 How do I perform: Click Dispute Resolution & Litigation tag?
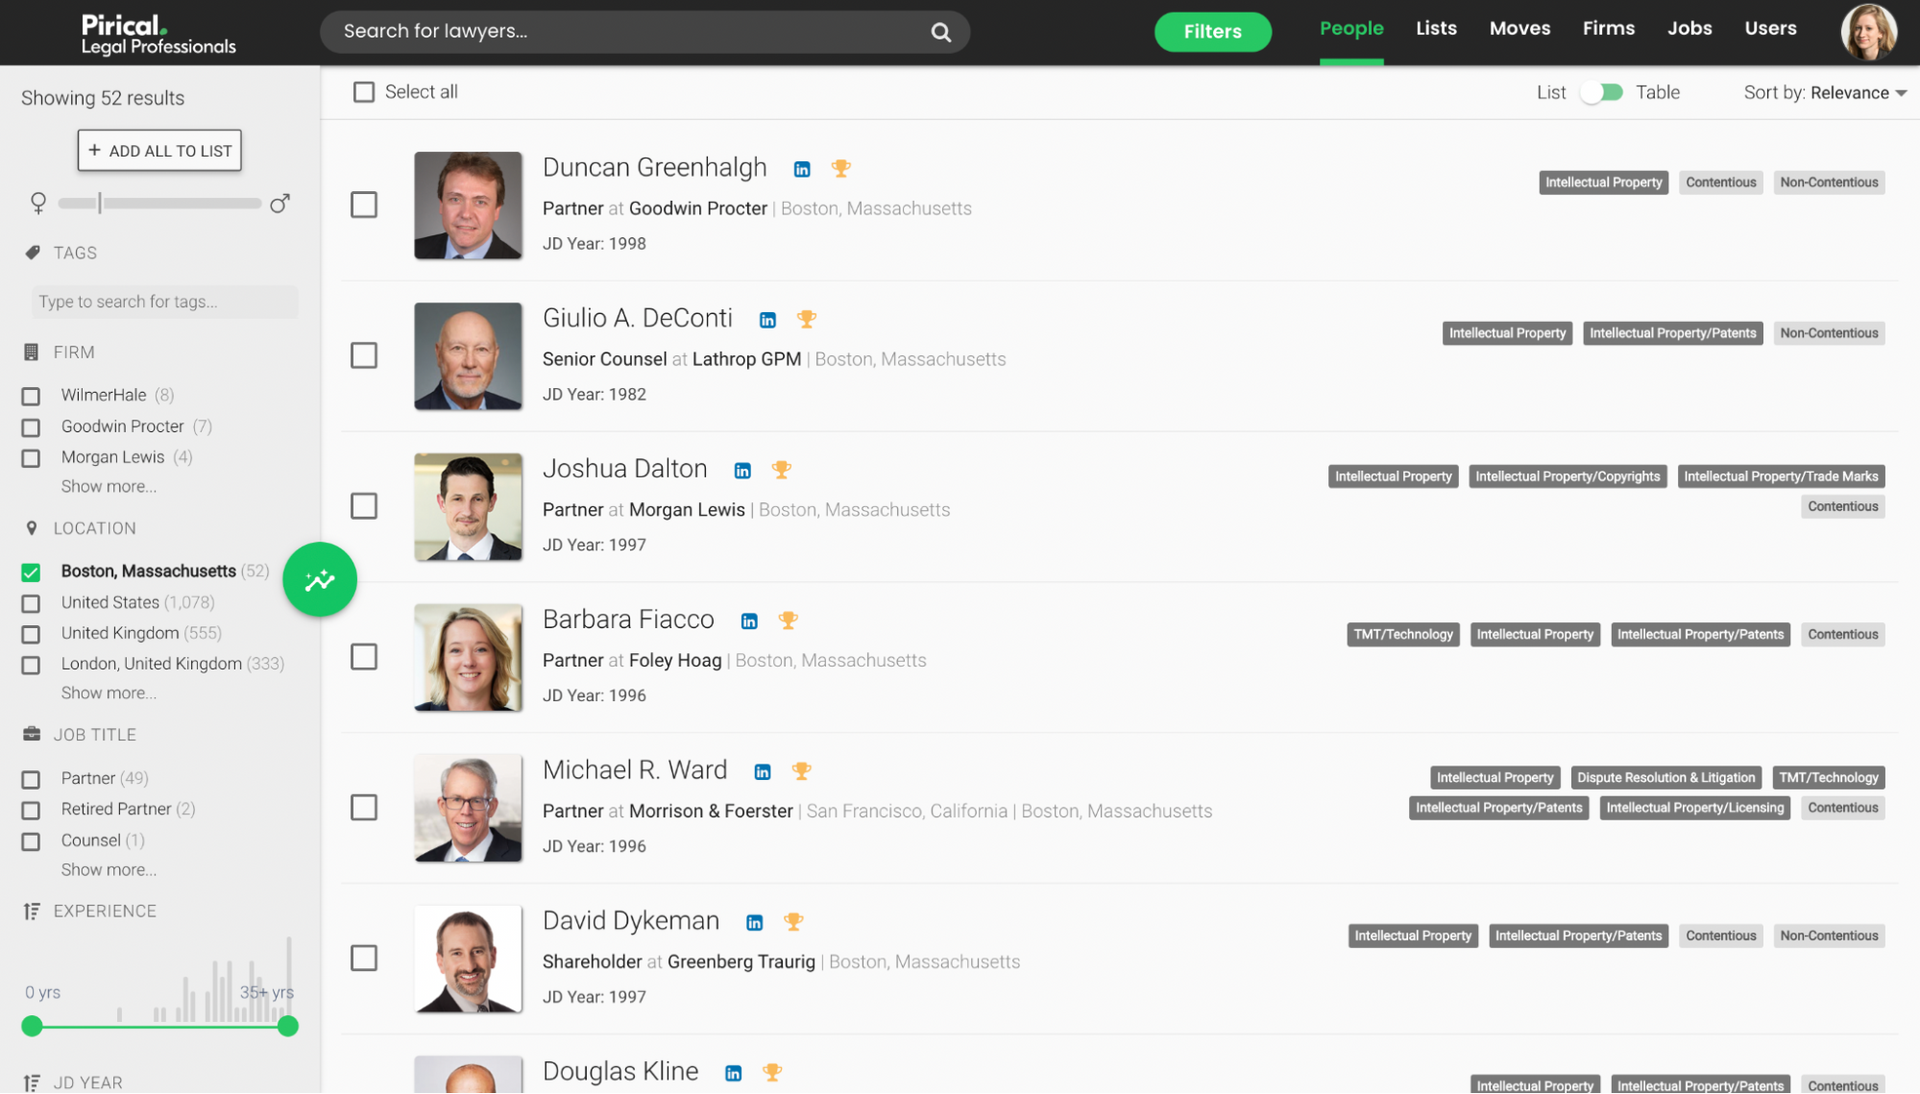click(1665, 778)
